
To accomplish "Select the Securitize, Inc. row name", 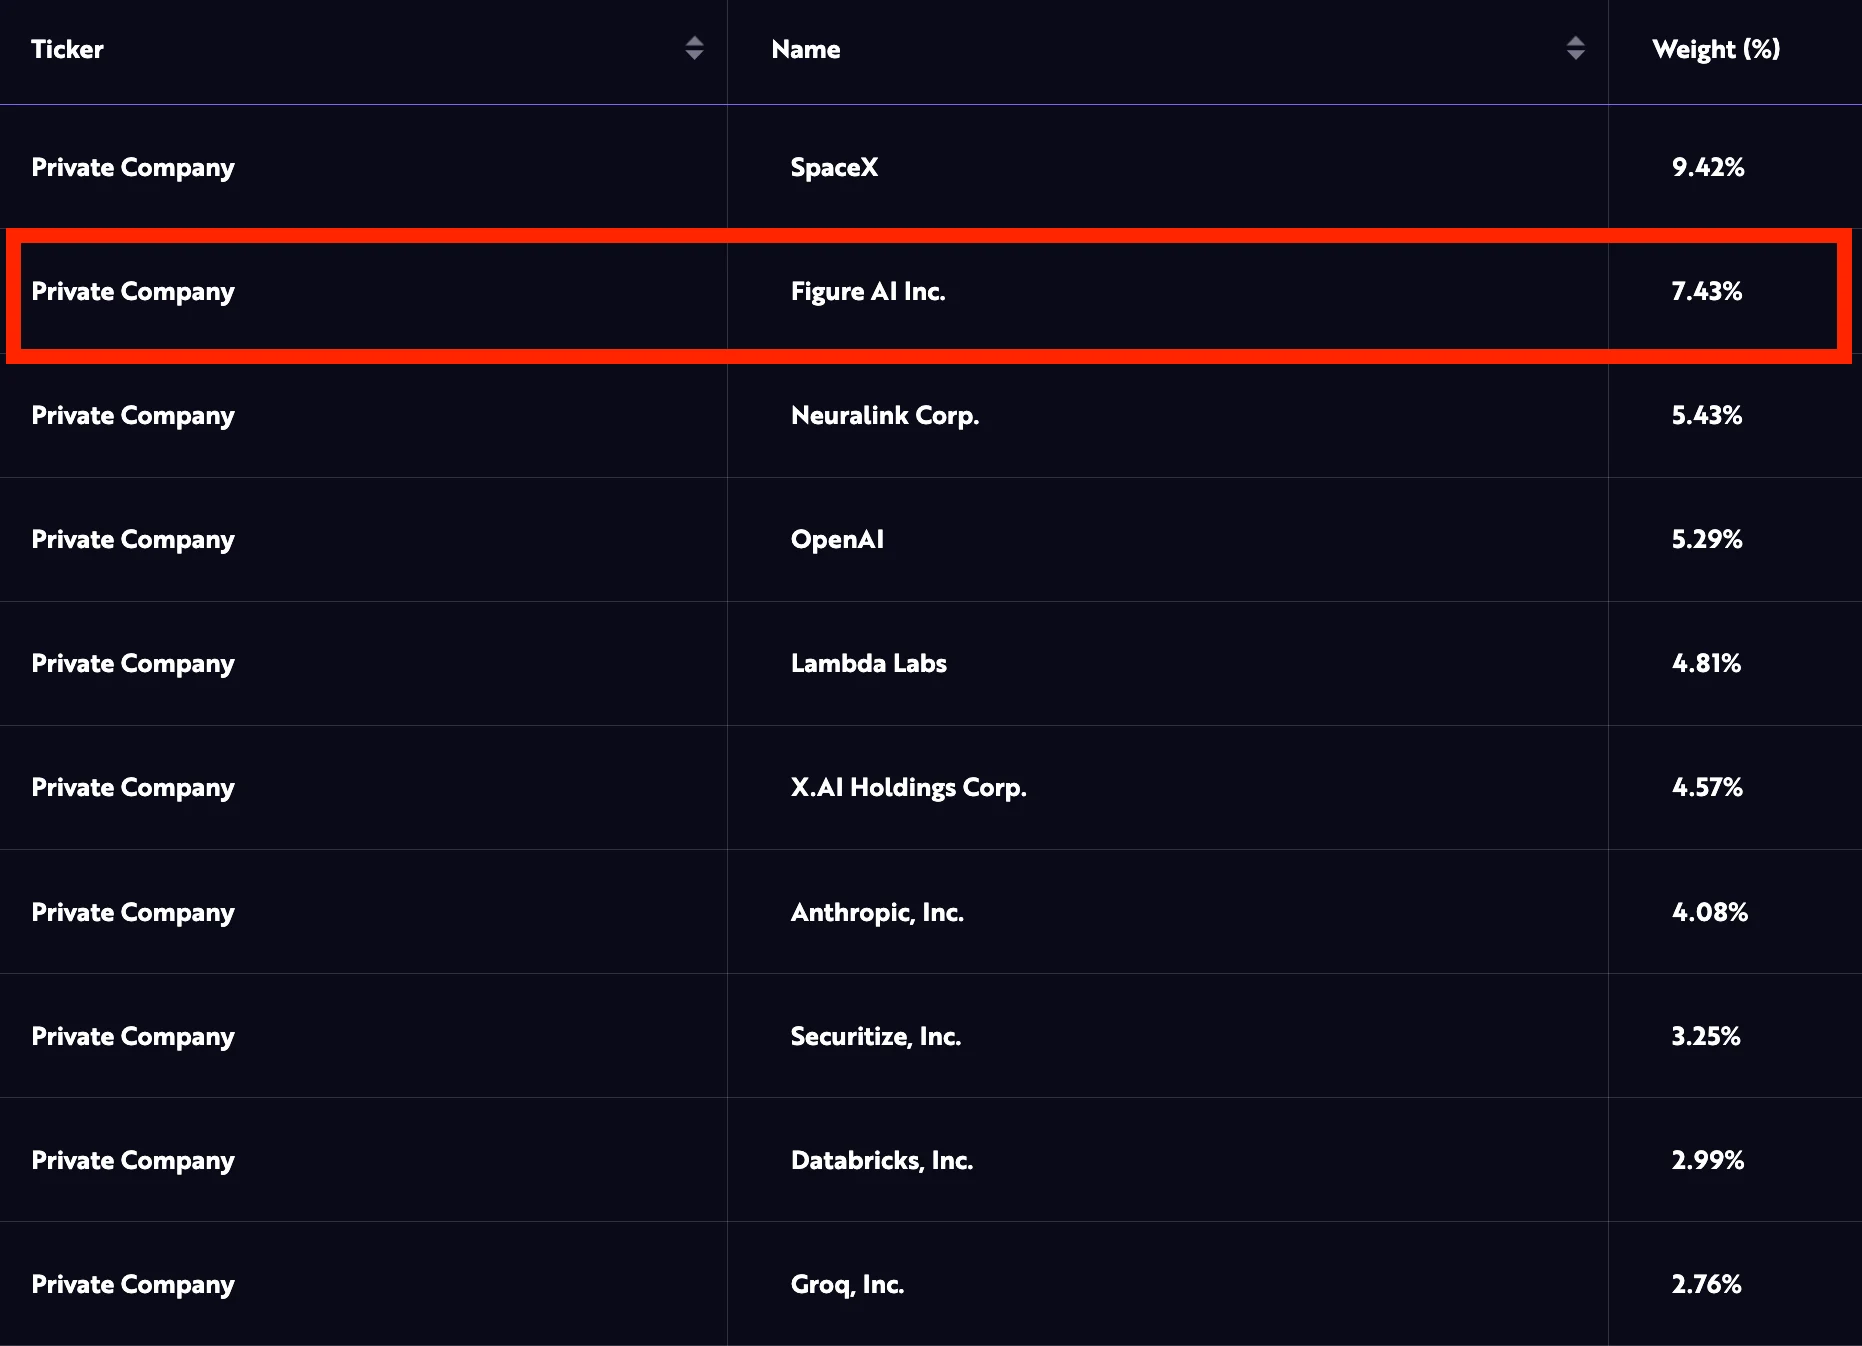I will tap(875, 1036).
